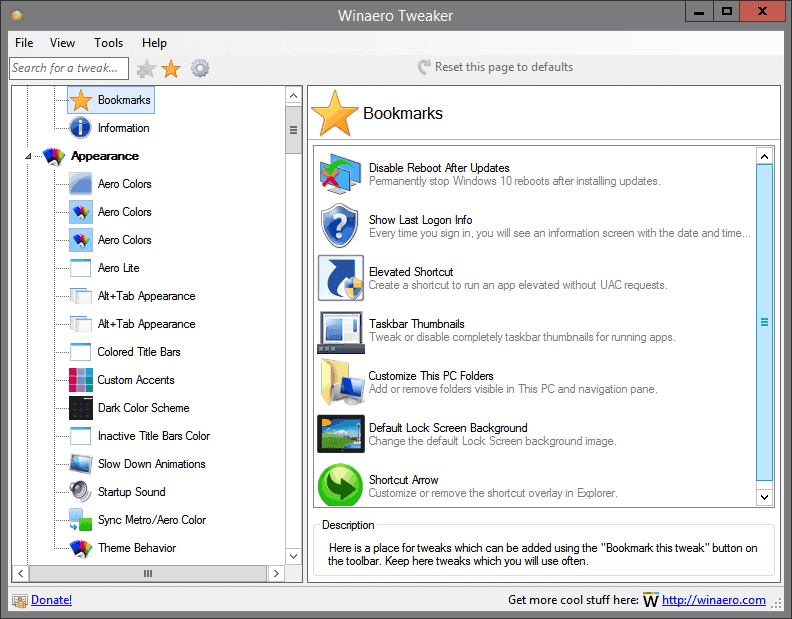Click the tree vertical scrollbar thumb
The height and width of the screenshot is (619, 792).
pos(293,130)
